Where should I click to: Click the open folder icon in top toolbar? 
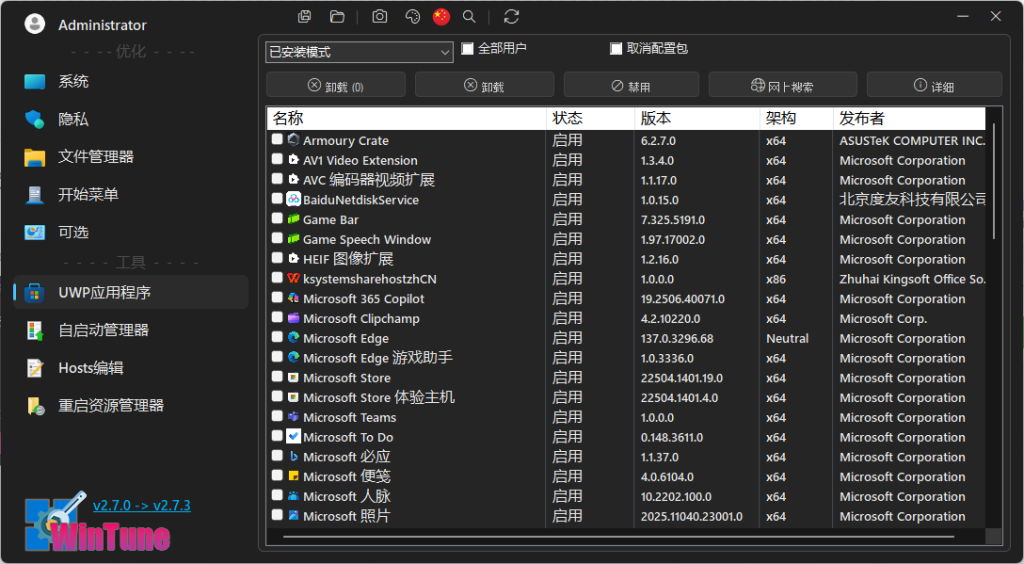point(337,16)
